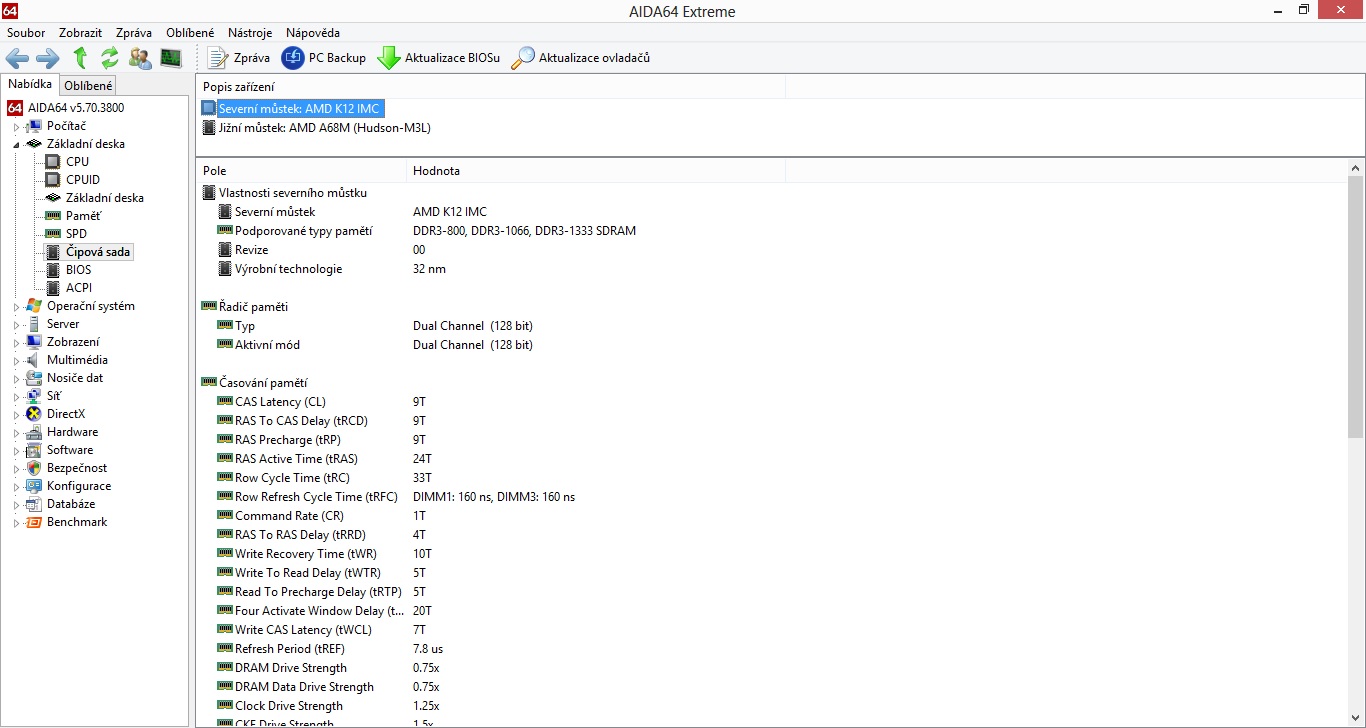Click the Bezpečnost shield icon
The height and width of the screenshot is (728, 1366).
tap(34, 468)
